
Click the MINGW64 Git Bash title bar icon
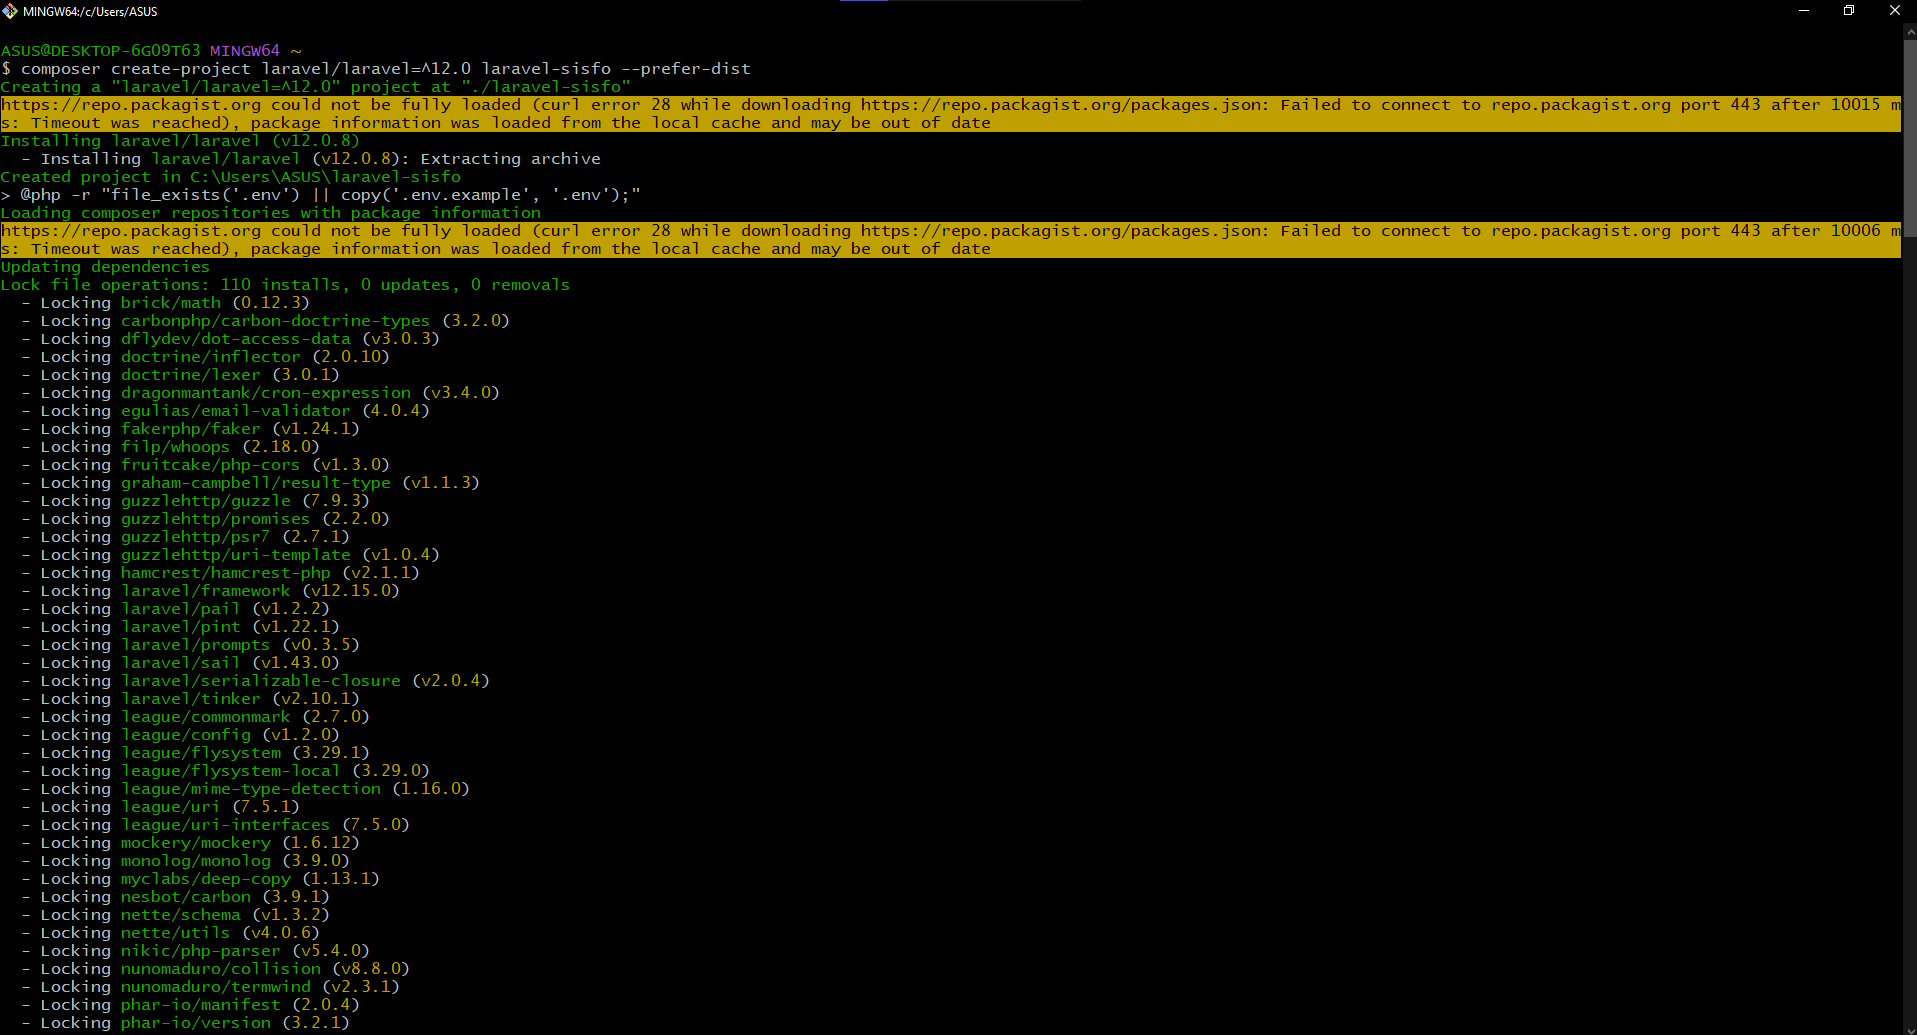click(10, 11)
